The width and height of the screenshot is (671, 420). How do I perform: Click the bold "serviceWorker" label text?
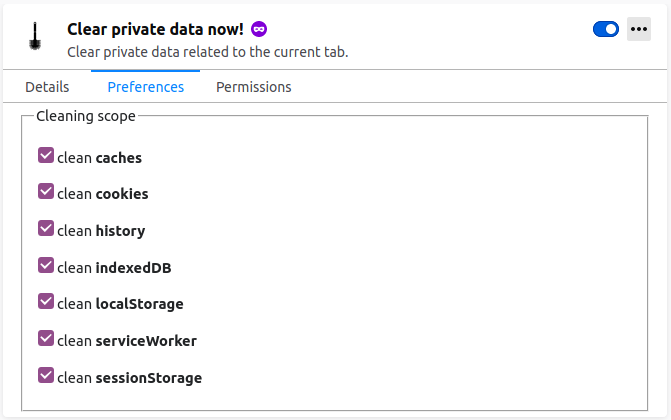(146, 341)
